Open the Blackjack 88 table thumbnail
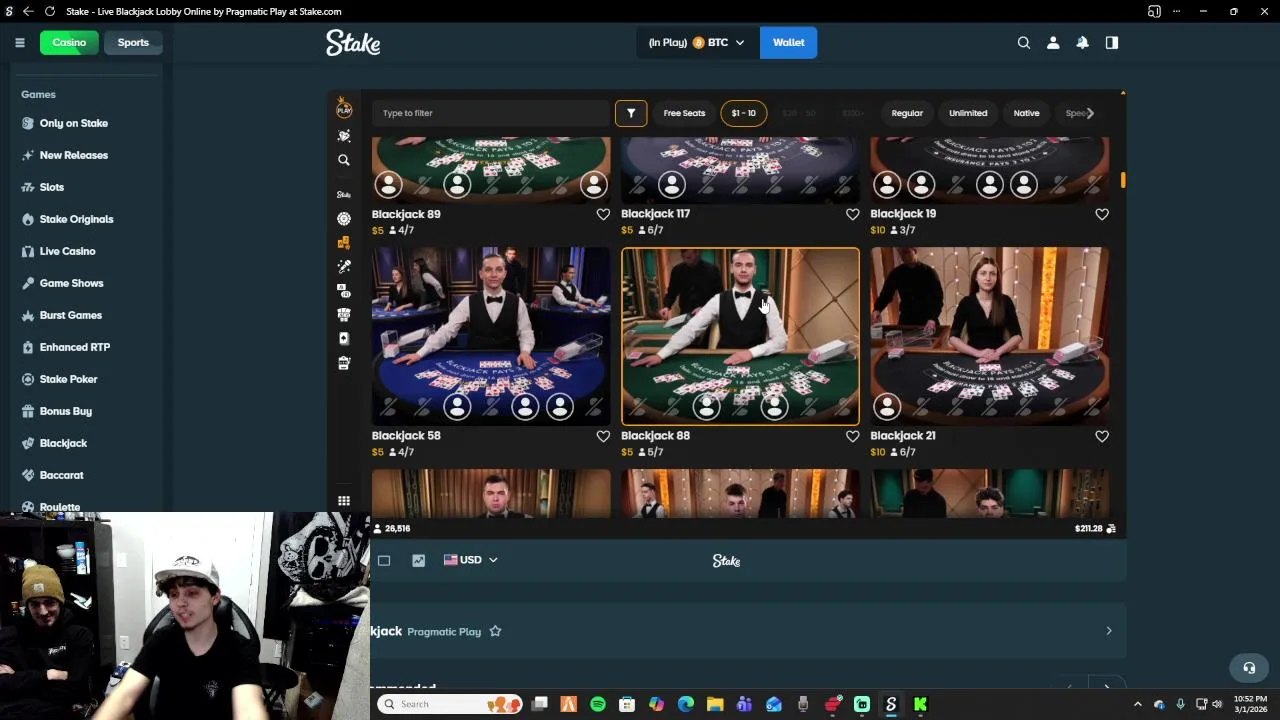This screenshot has width=1280, height=720. (x=740, y=336)
